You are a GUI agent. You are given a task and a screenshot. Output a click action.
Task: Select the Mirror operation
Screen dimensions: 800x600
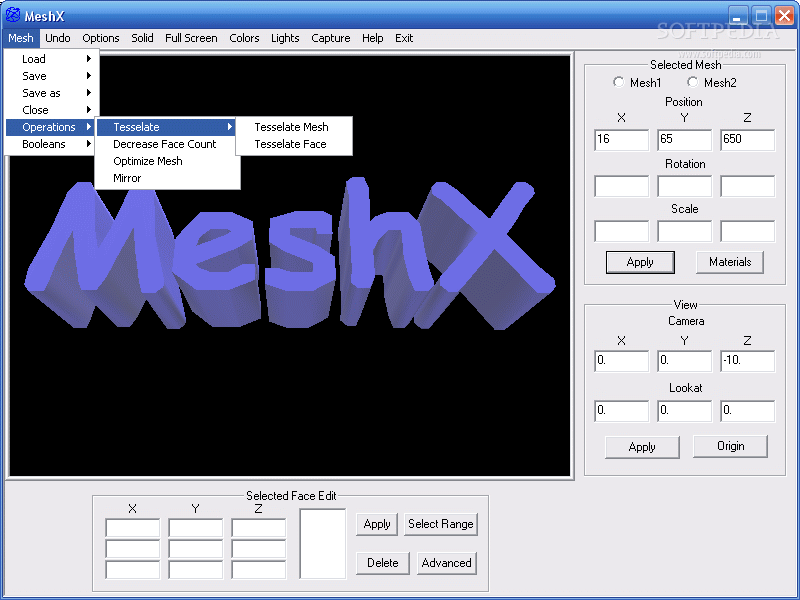167,178
